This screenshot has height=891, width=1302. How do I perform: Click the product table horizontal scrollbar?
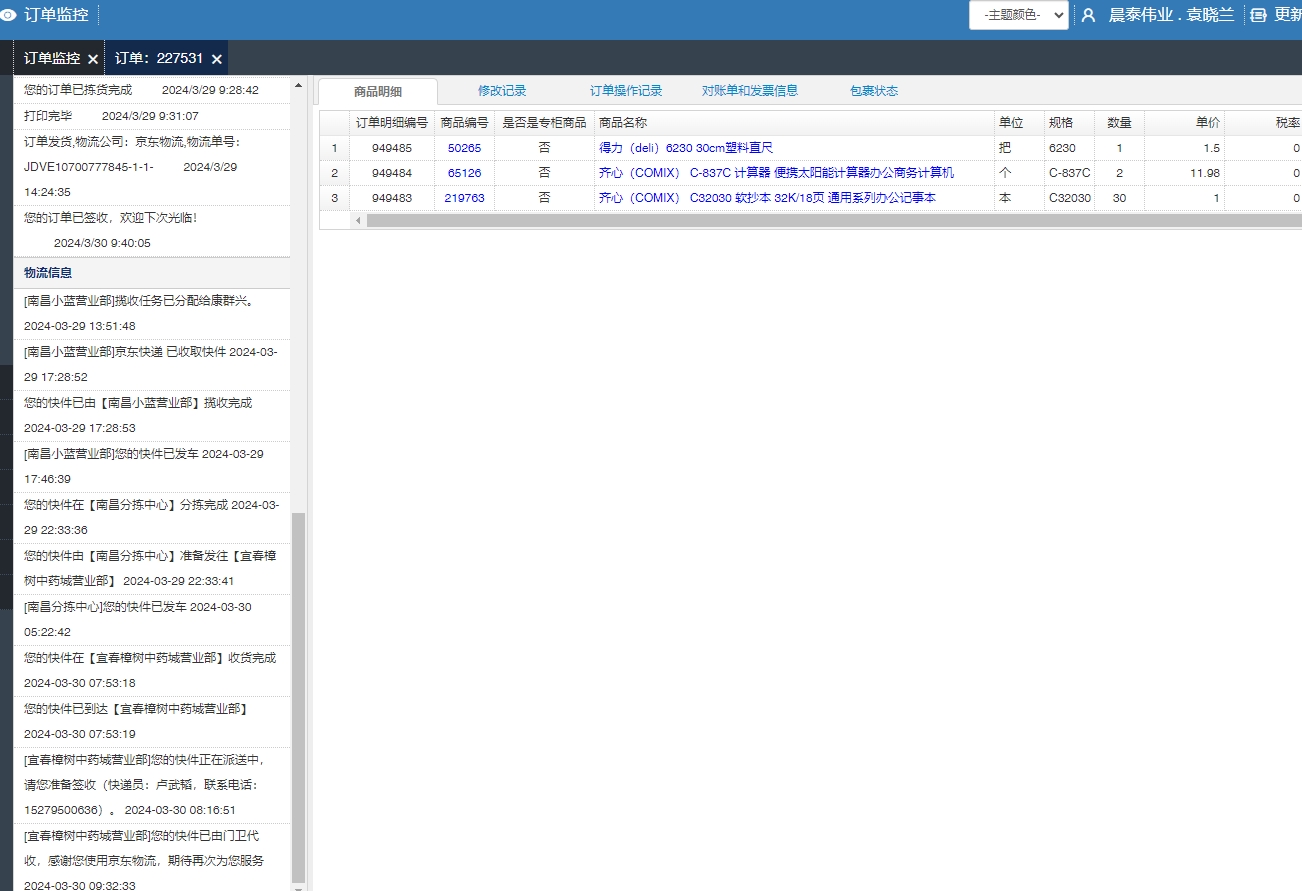[x=834, y=220]
